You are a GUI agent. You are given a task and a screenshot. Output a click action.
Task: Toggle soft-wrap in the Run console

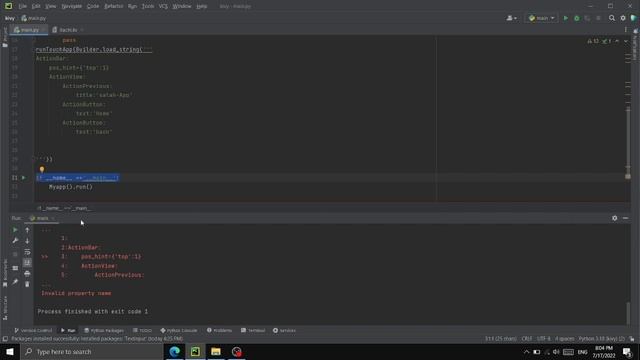[27, 252]
